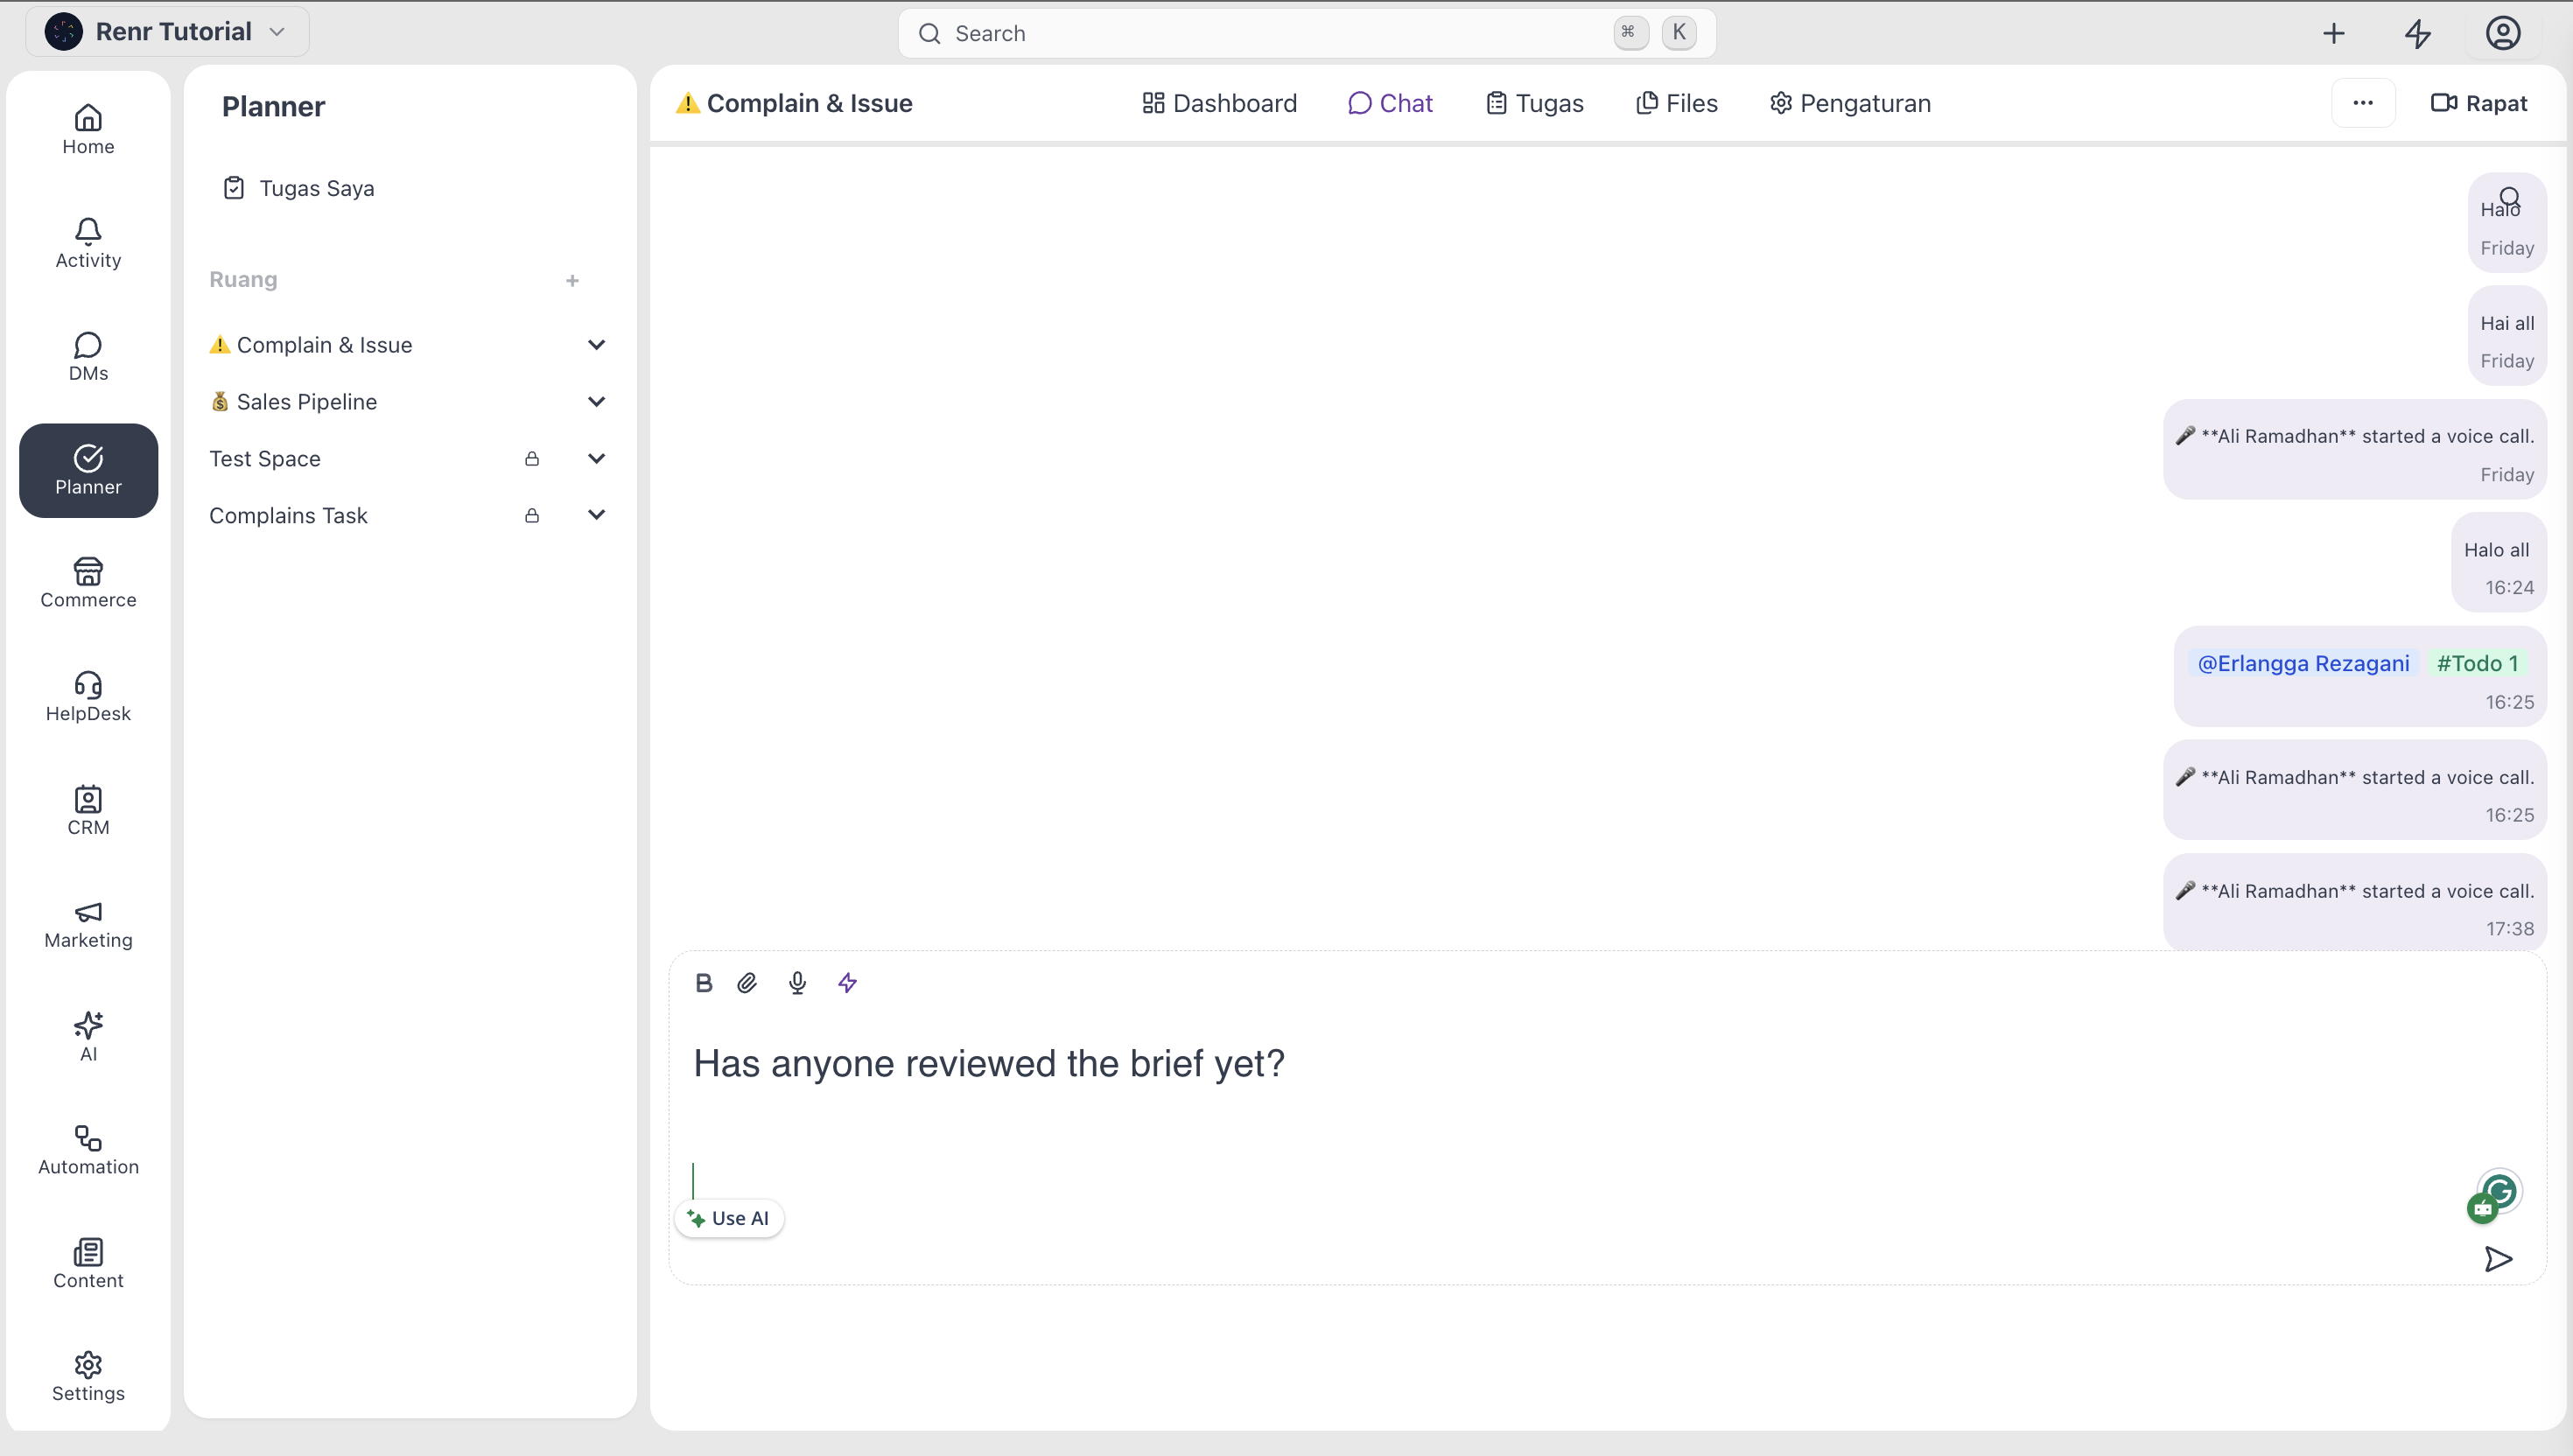Click the @Erlangga Rezagani mention
2573x1456 pixels.
2303,663
